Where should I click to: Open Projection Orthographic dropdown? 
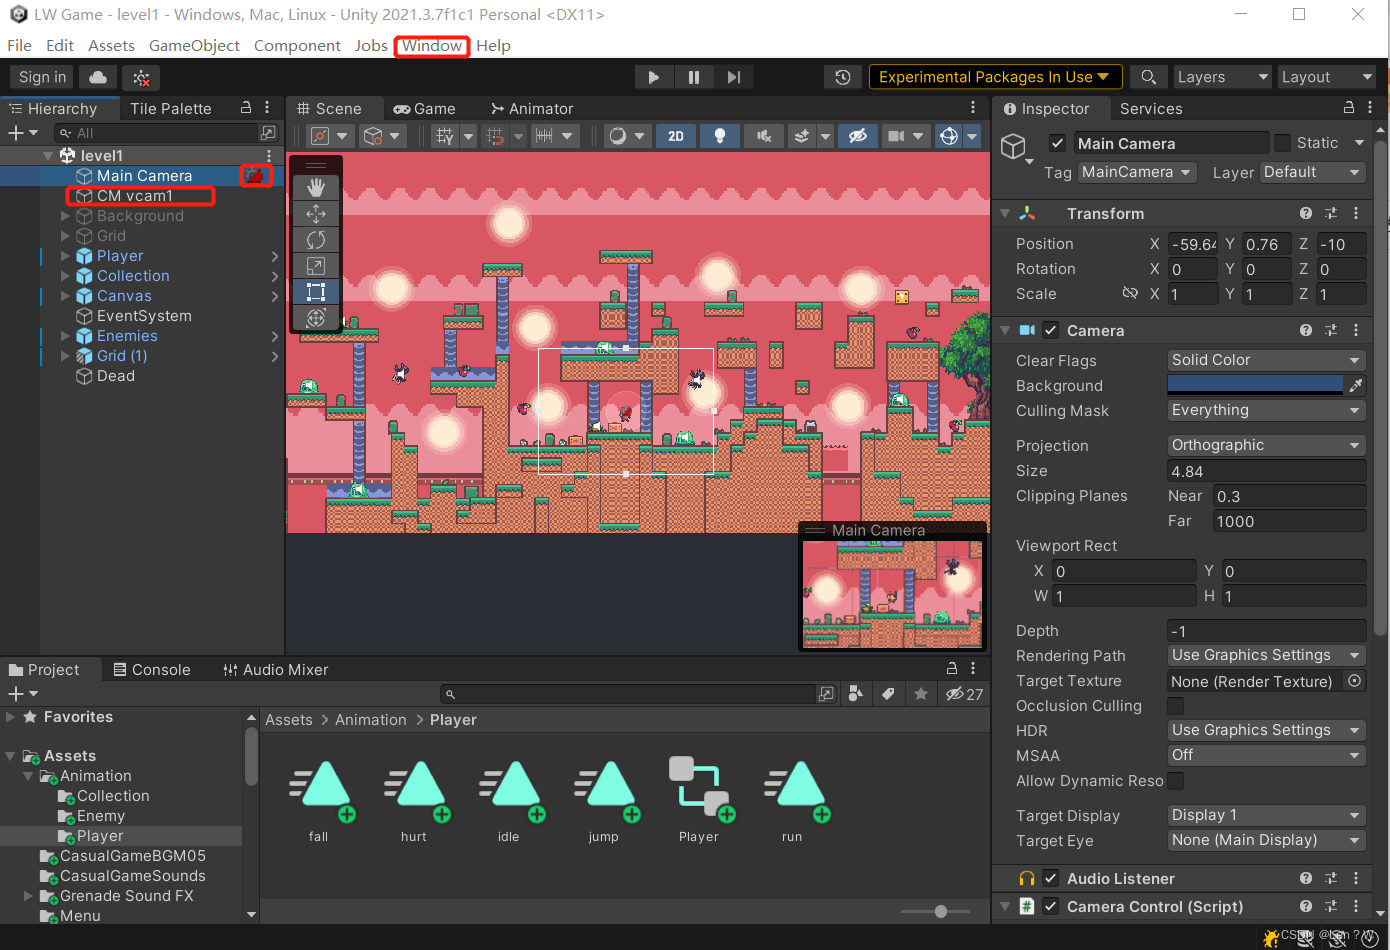point(1266,445)
